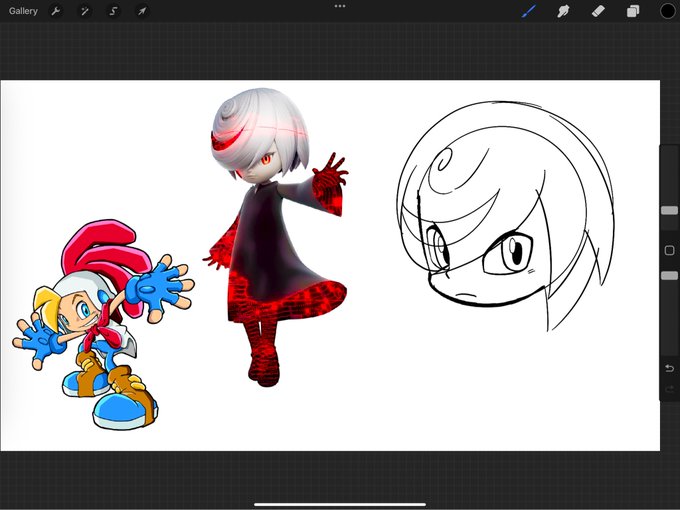The height and width of the screenshot is (510, 680).
Task: Open the Actions wrench menu
Action: (x=56, y=11)
